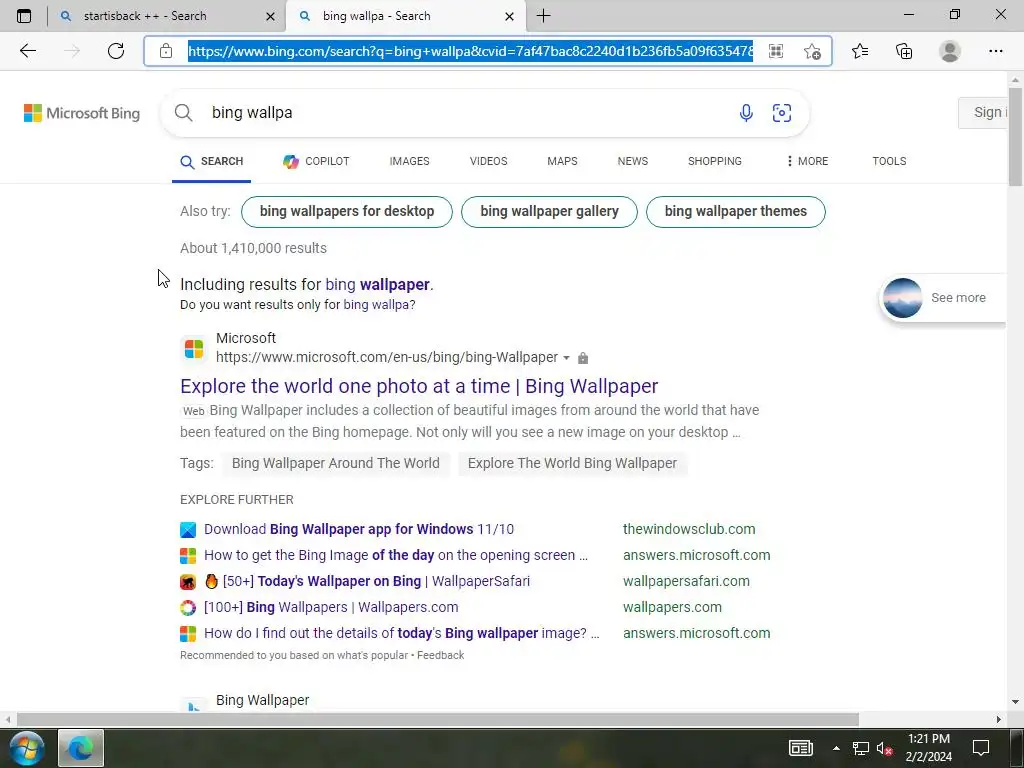The width and height of the screenshot is (1024, 768).
Task: Open How to get the Bing Image link
Action: (396, 555)
